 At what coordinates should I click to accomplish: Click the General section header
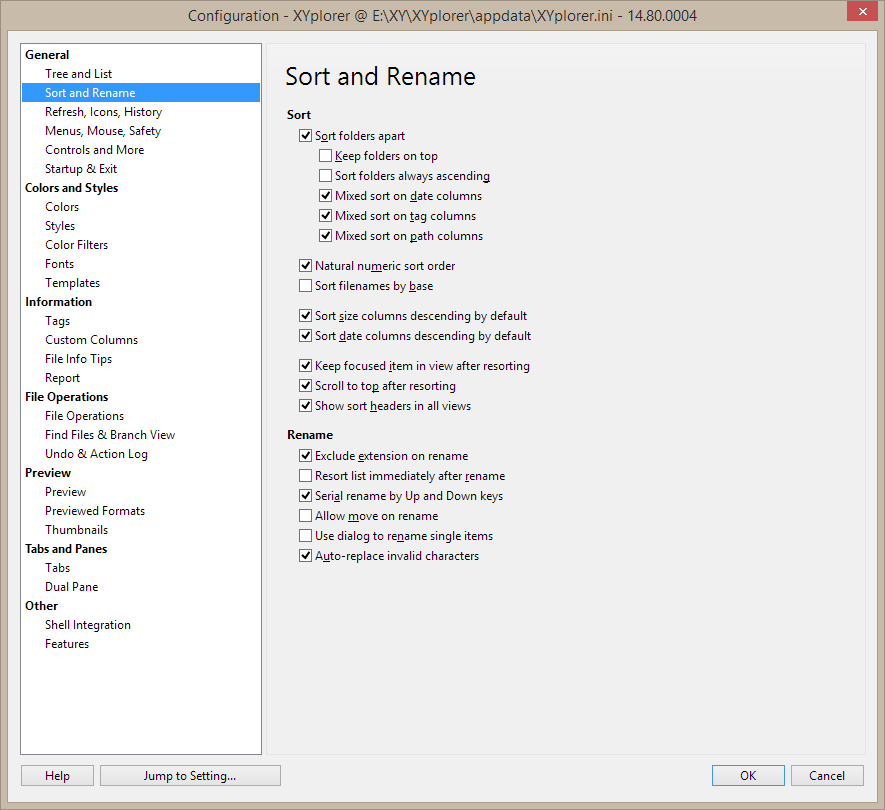point(47,55)
